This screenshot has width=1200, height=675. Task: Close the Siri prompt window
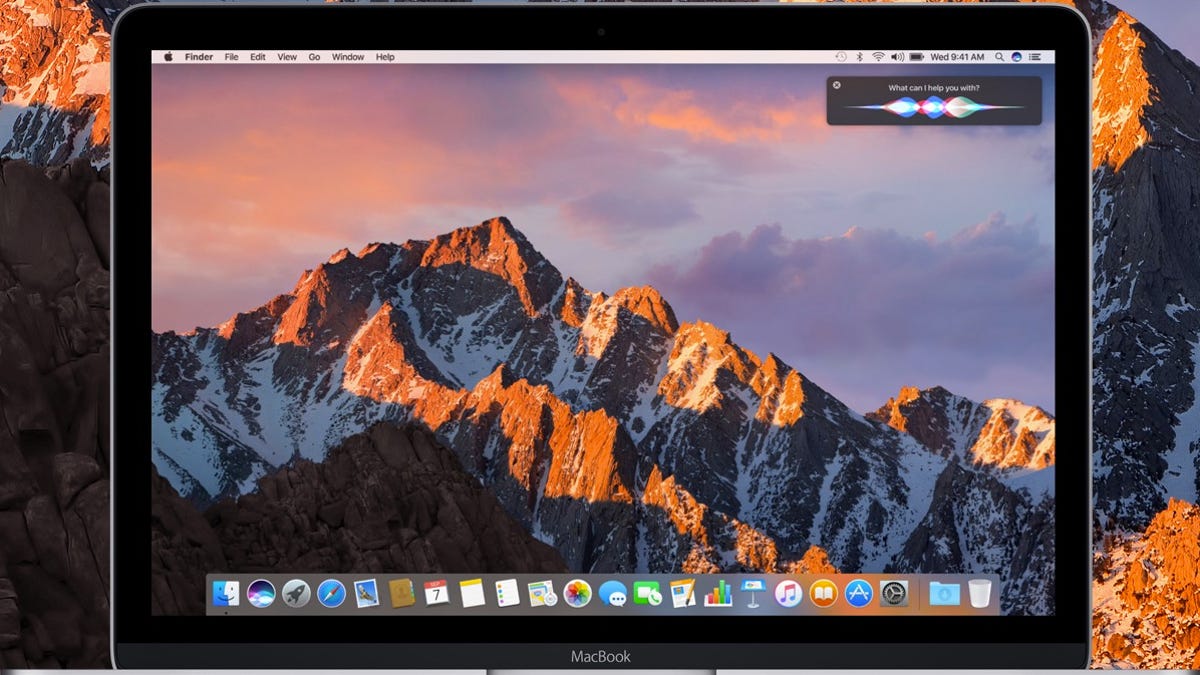837,85
